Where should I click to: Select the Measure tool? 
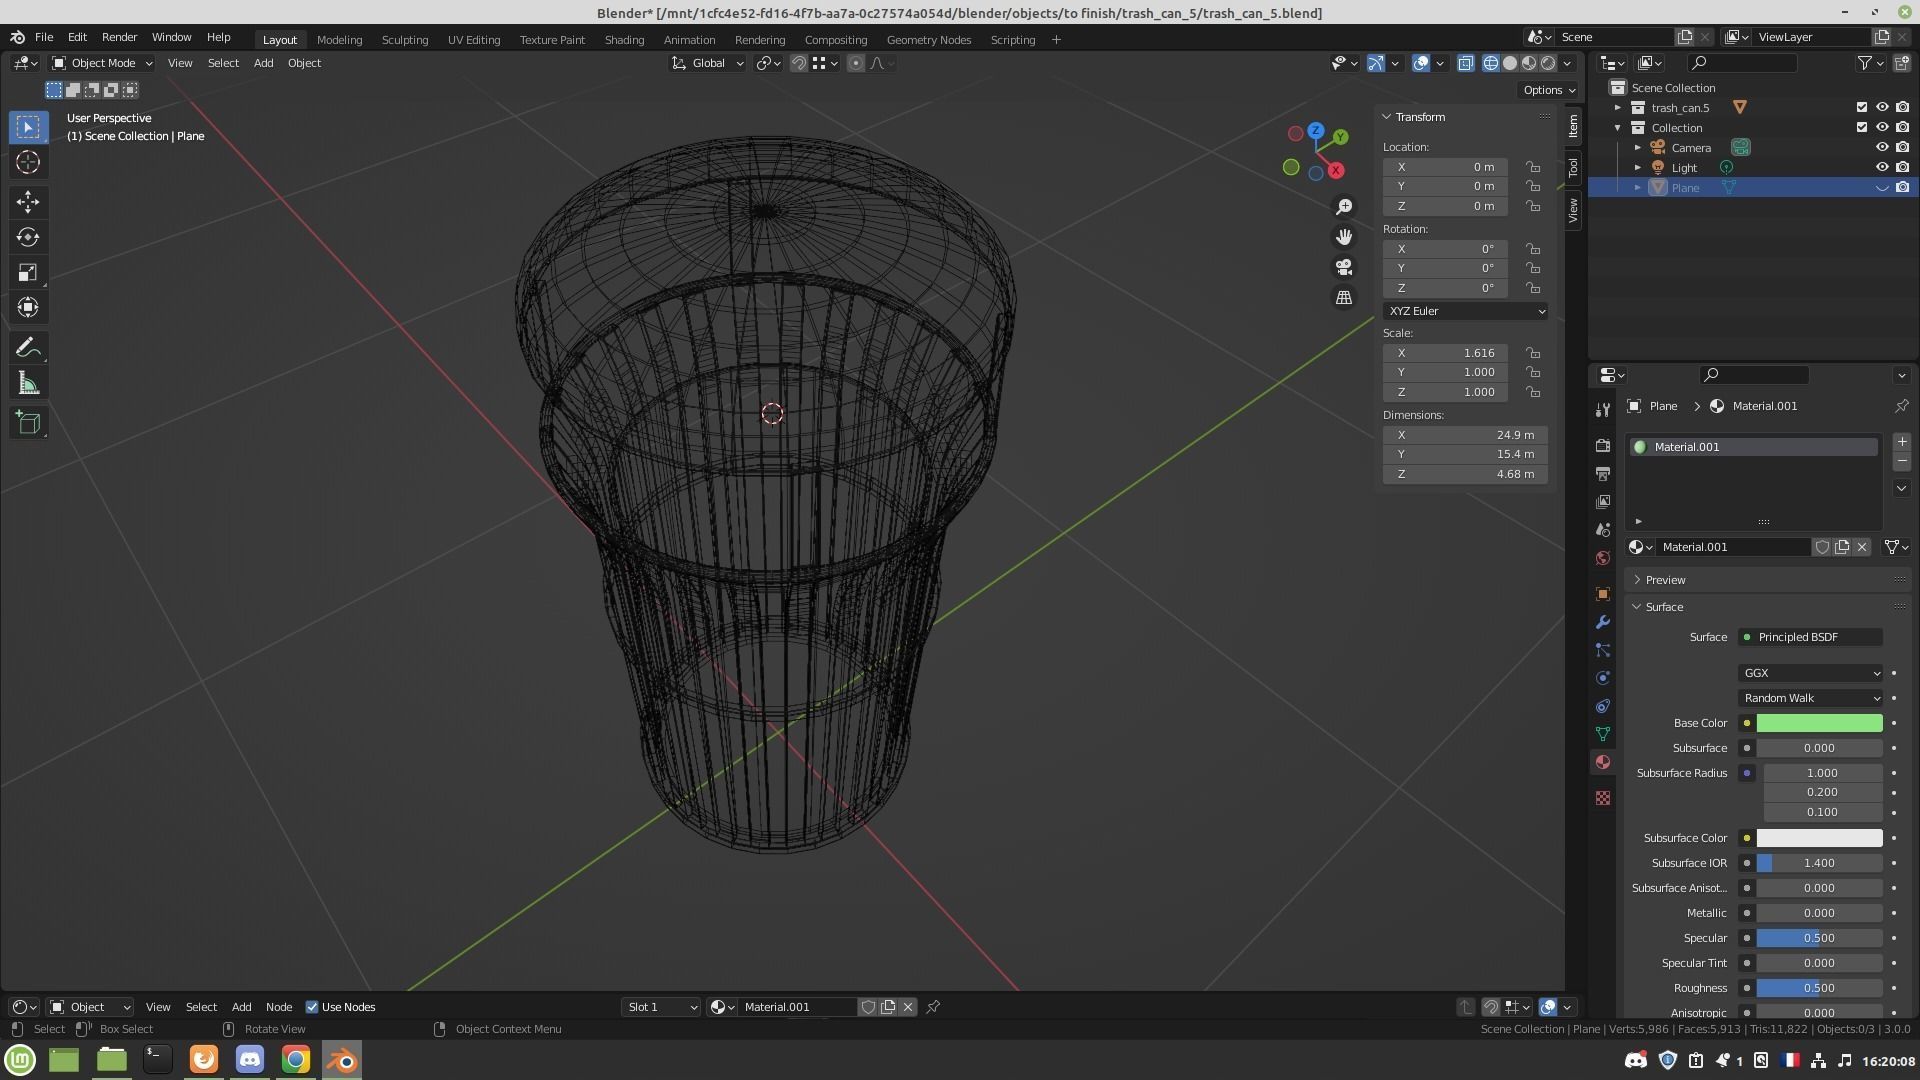tap(28, 384)
